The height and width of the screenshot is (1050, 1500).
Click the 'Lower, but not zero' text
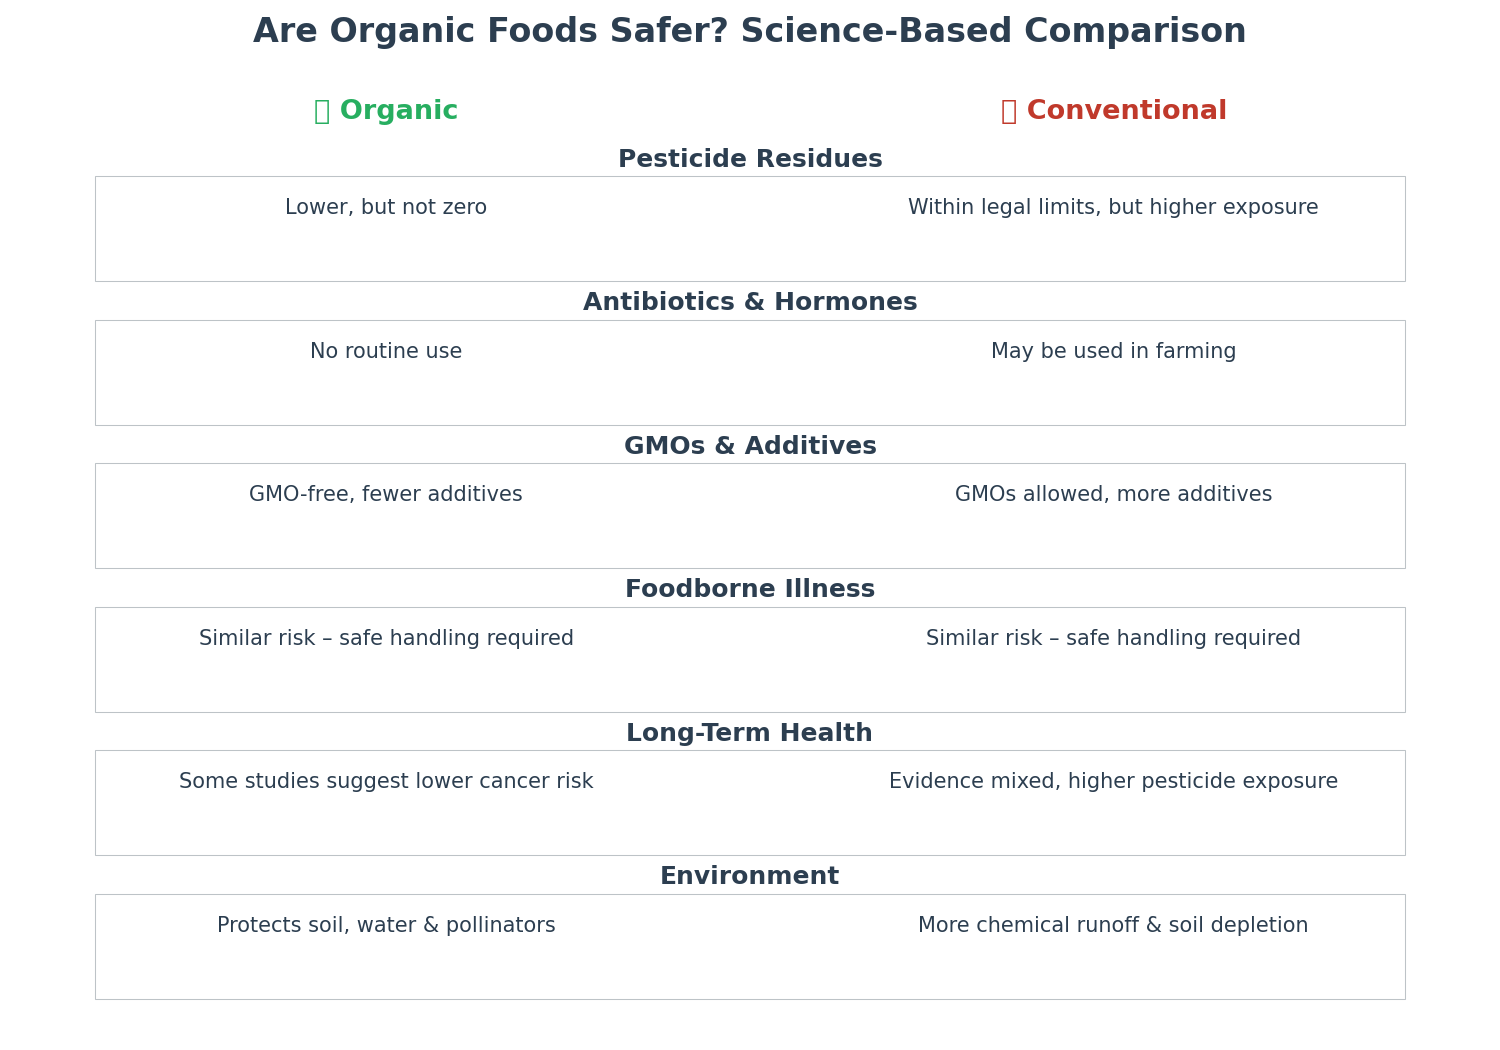(386, 208)
